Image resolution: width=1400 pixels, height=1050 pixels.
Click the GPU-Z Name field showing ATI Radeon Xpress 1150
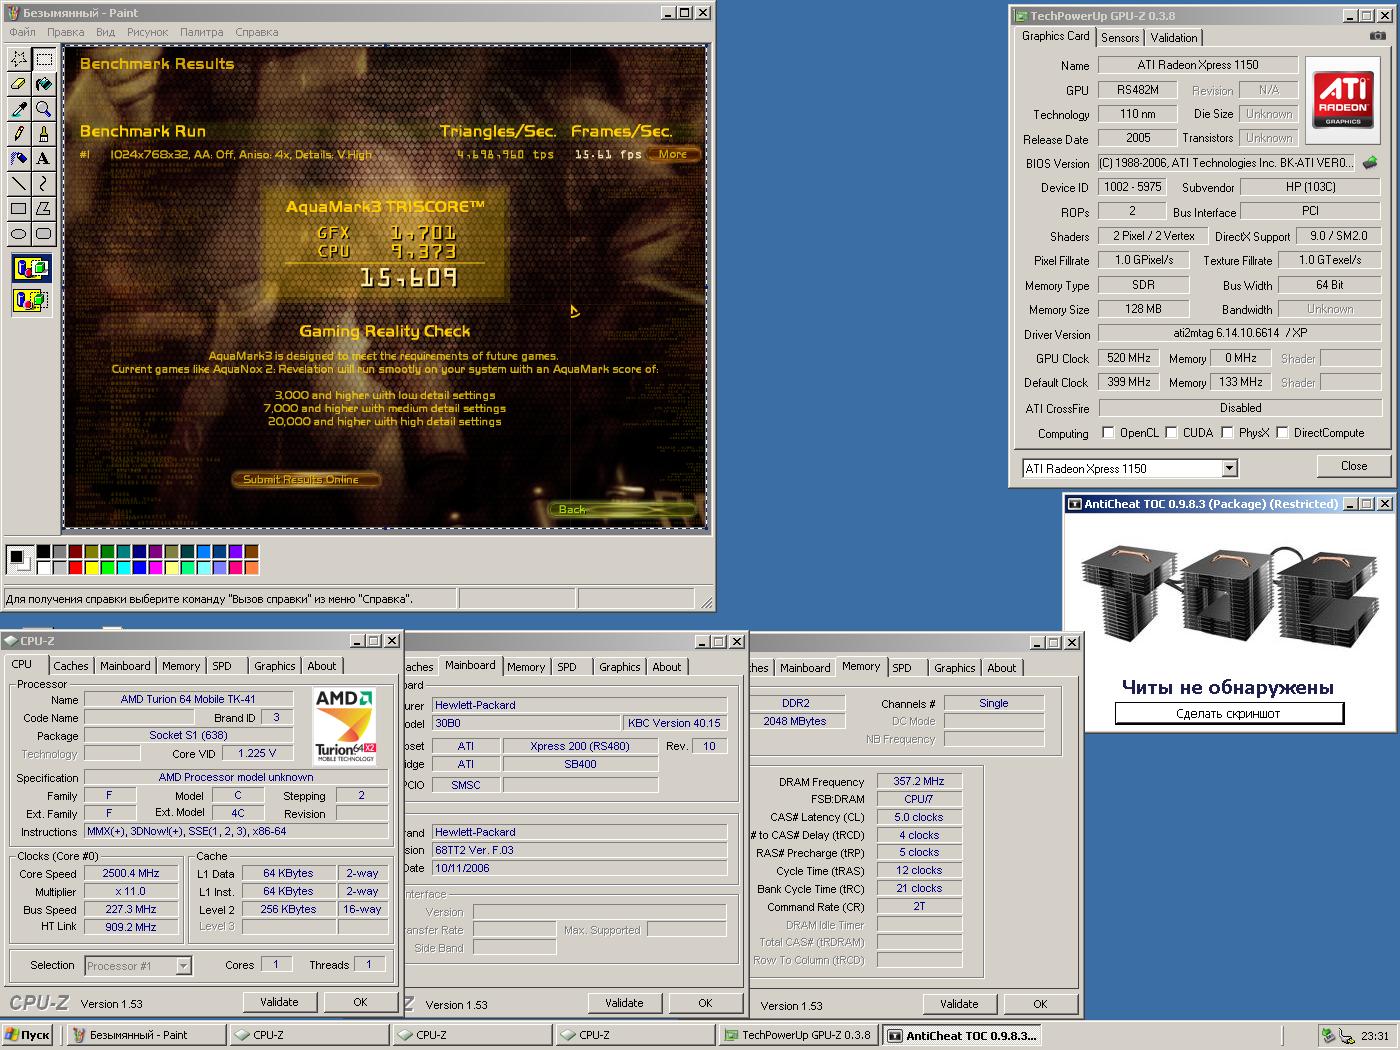[1198, 65]
